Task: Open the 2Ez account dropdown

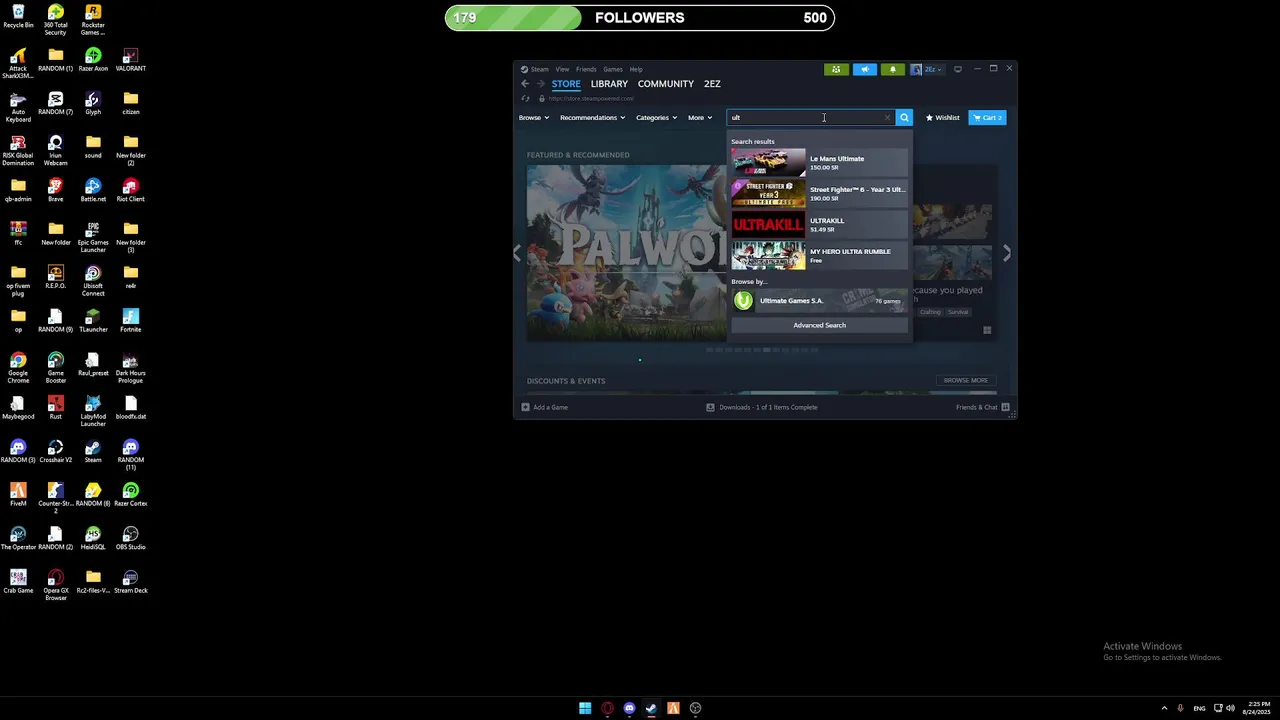Action: pos(927,69)
